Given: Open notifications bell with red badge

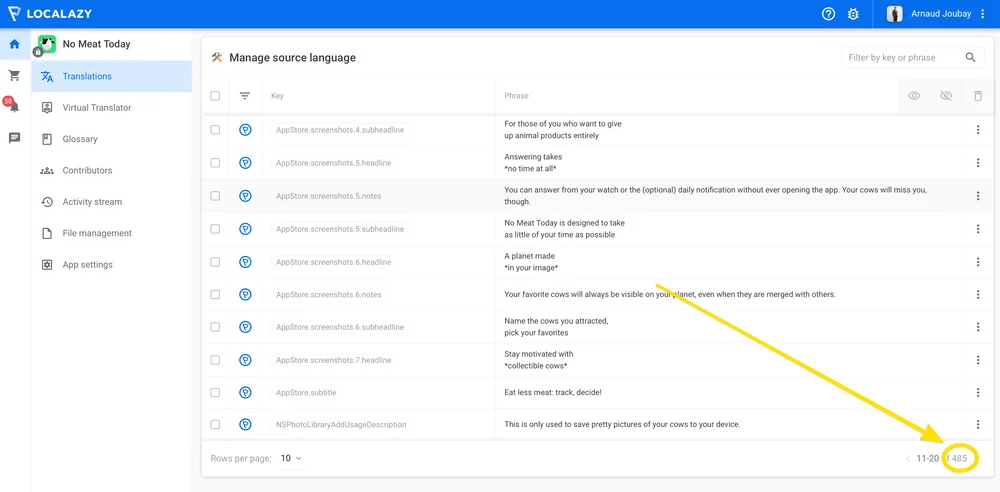Looking at the screenshot, I should click(x=14, y=107).
